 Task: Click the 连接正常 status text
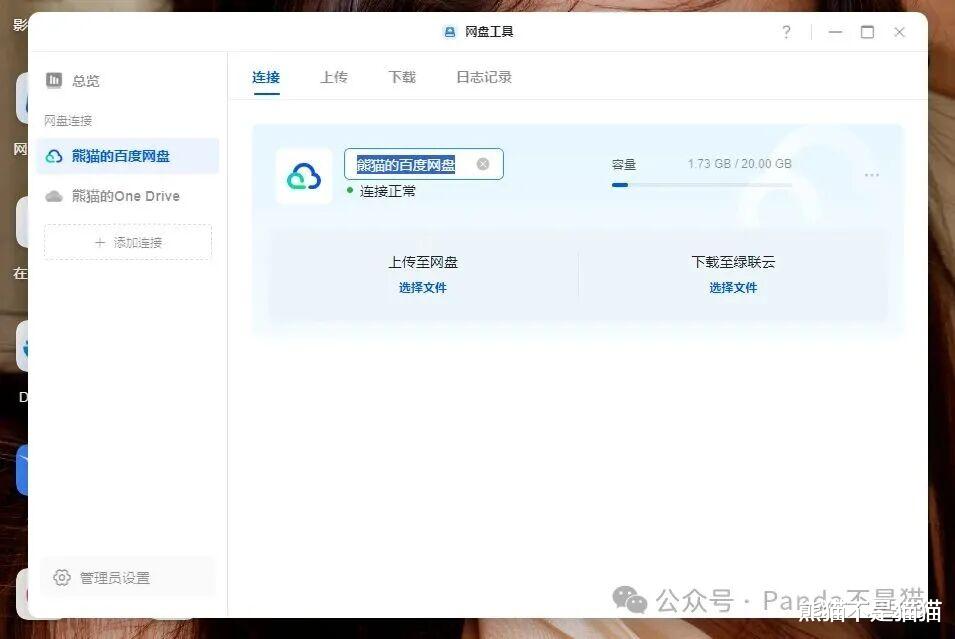[387, 191]
